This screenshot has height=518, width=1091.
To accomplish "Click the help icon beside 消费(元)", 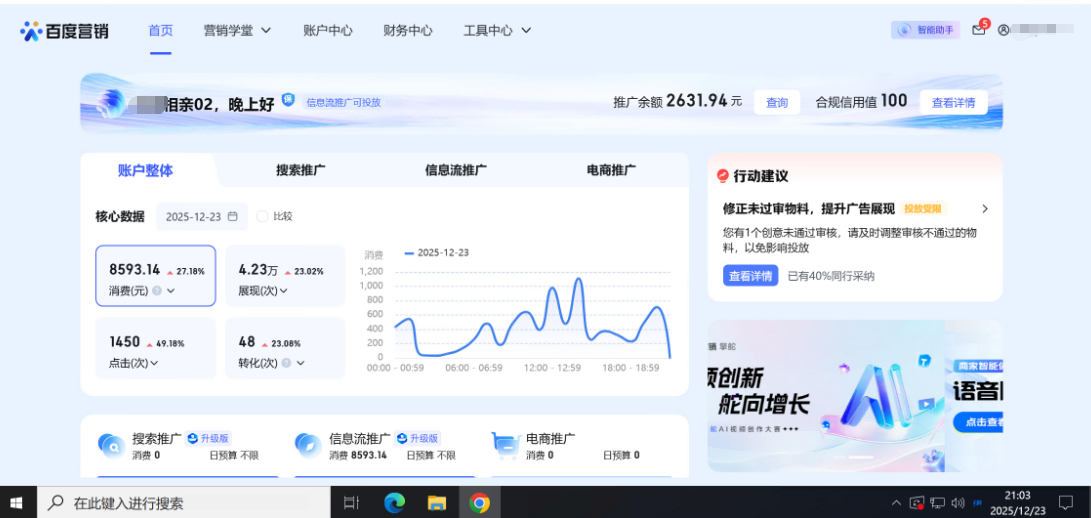I will point(157,291).
